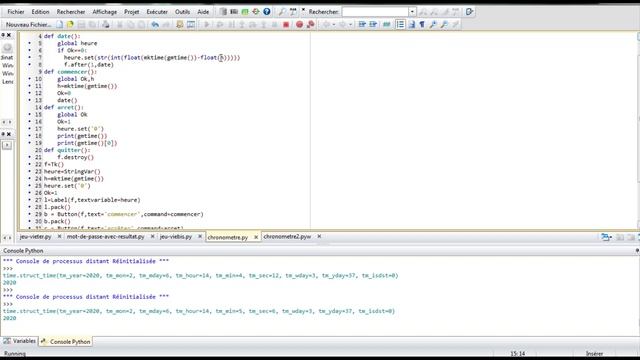640x360 pixels.
Task: Close the jeu-vieter.py tab
Action: (59, 236)
